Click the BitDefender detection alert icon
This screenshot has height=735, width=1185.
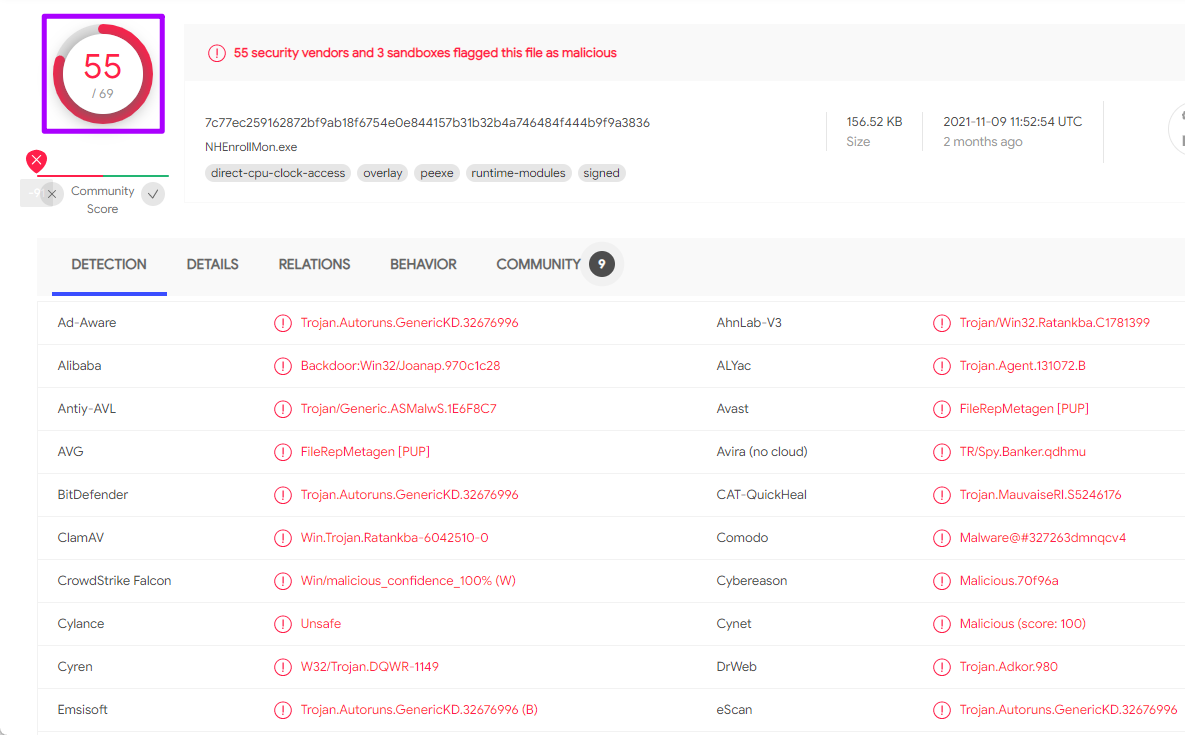283,496
